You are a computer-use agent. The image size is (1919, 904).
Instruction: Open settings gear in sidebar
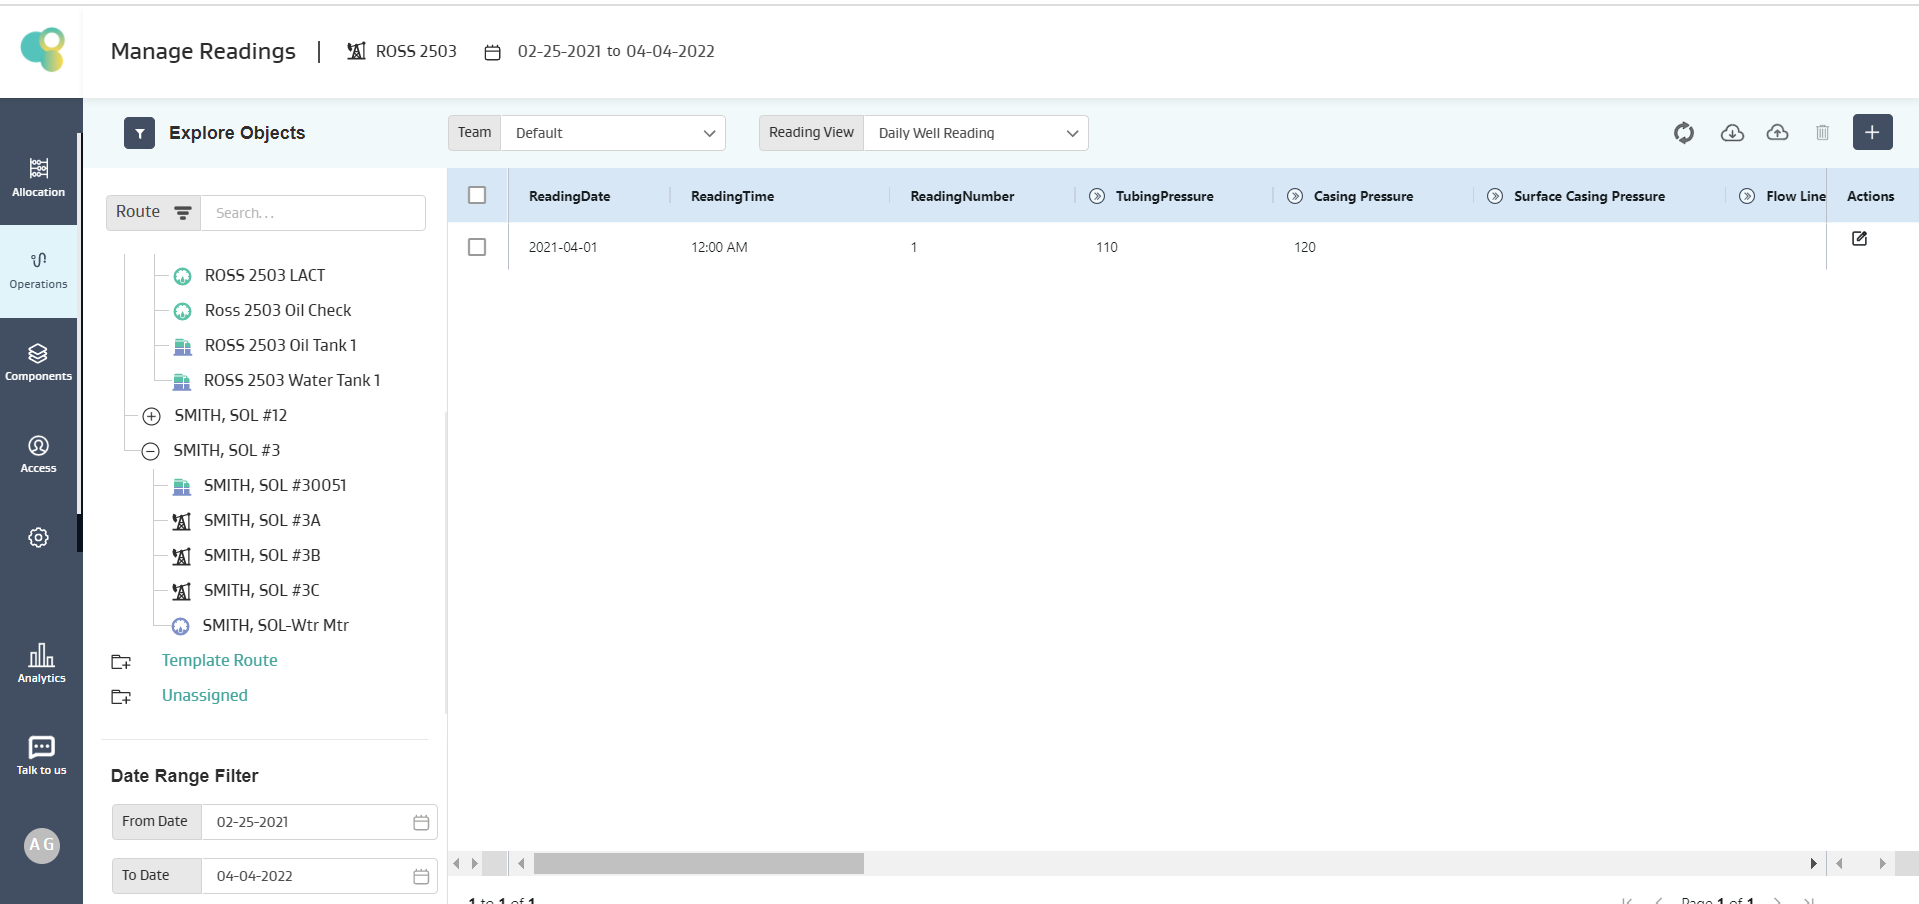[39, 538]
